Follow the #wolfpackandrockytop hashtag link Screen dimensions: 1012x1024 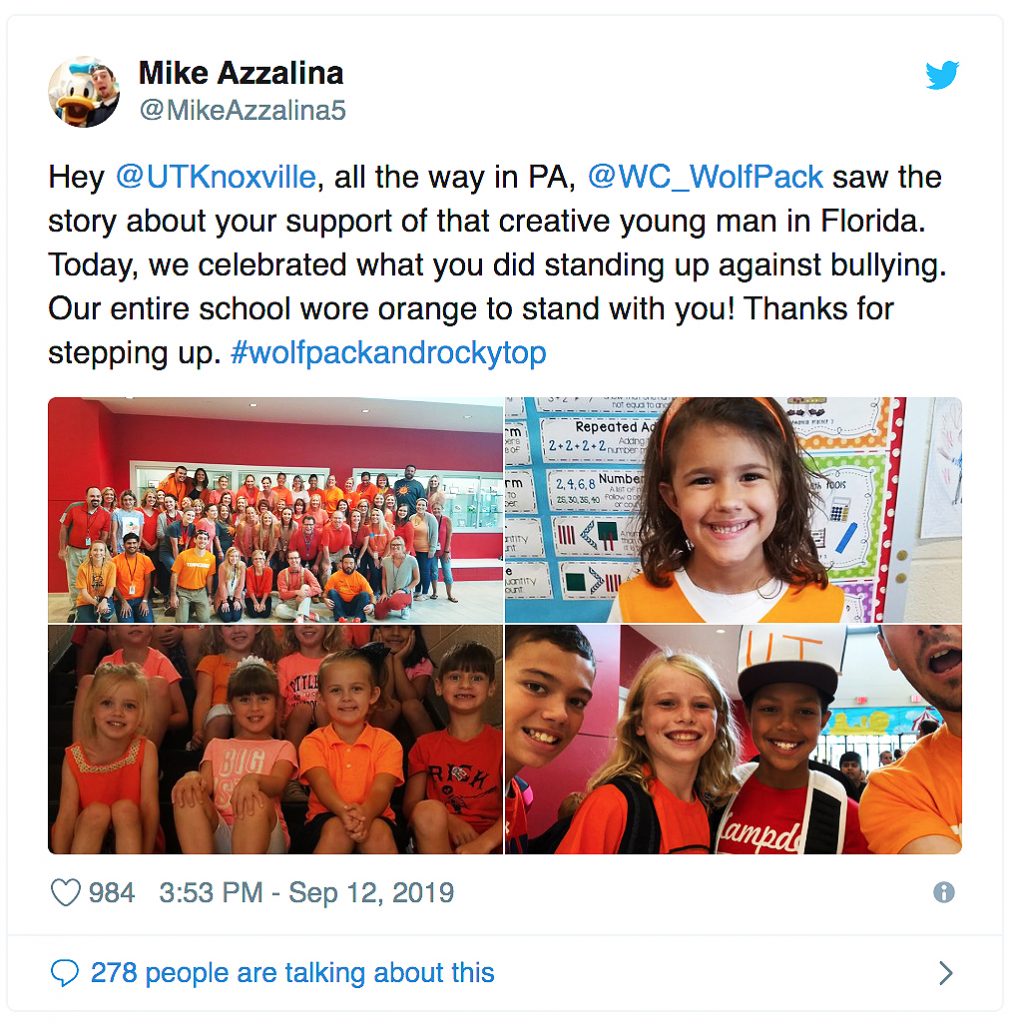[388, 353]
